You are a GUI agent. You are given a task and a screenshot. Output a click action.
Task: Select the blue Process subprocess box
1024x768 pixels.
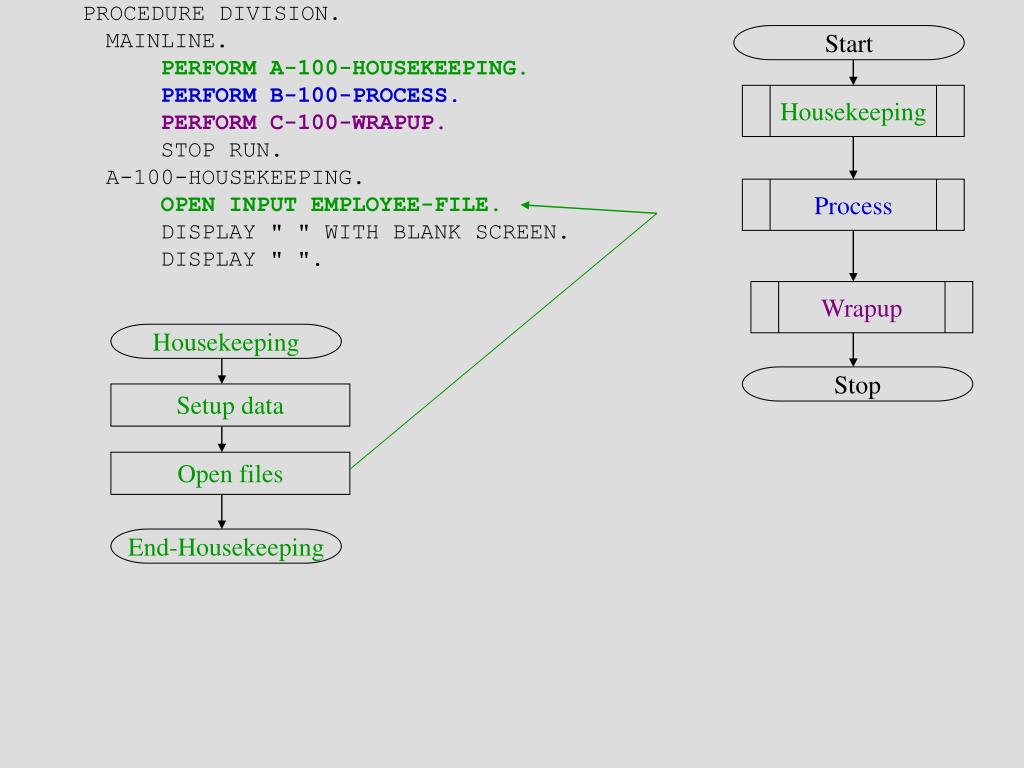pyautogui.click(x=853, y=205)
